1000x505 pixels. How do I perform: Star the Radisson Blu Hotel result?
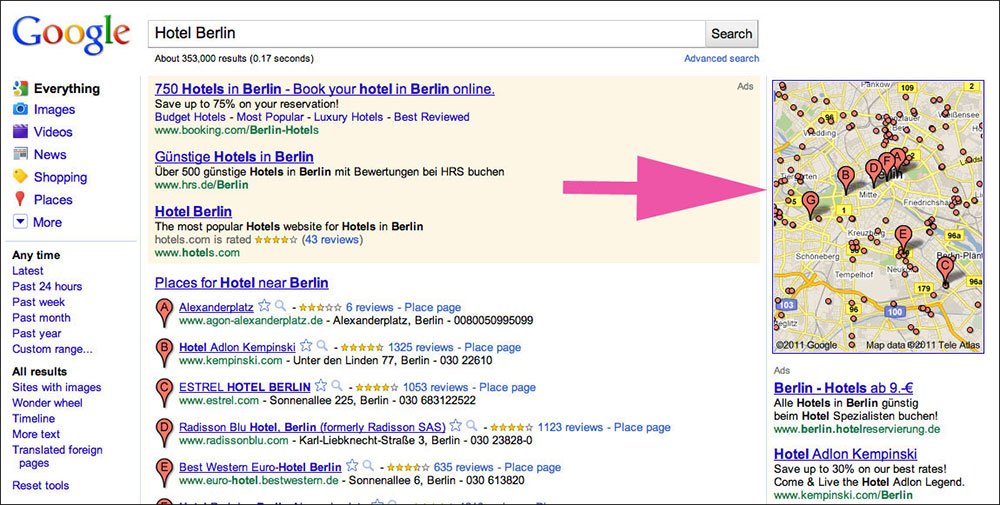pyautogui.click(x=455, y=425)
